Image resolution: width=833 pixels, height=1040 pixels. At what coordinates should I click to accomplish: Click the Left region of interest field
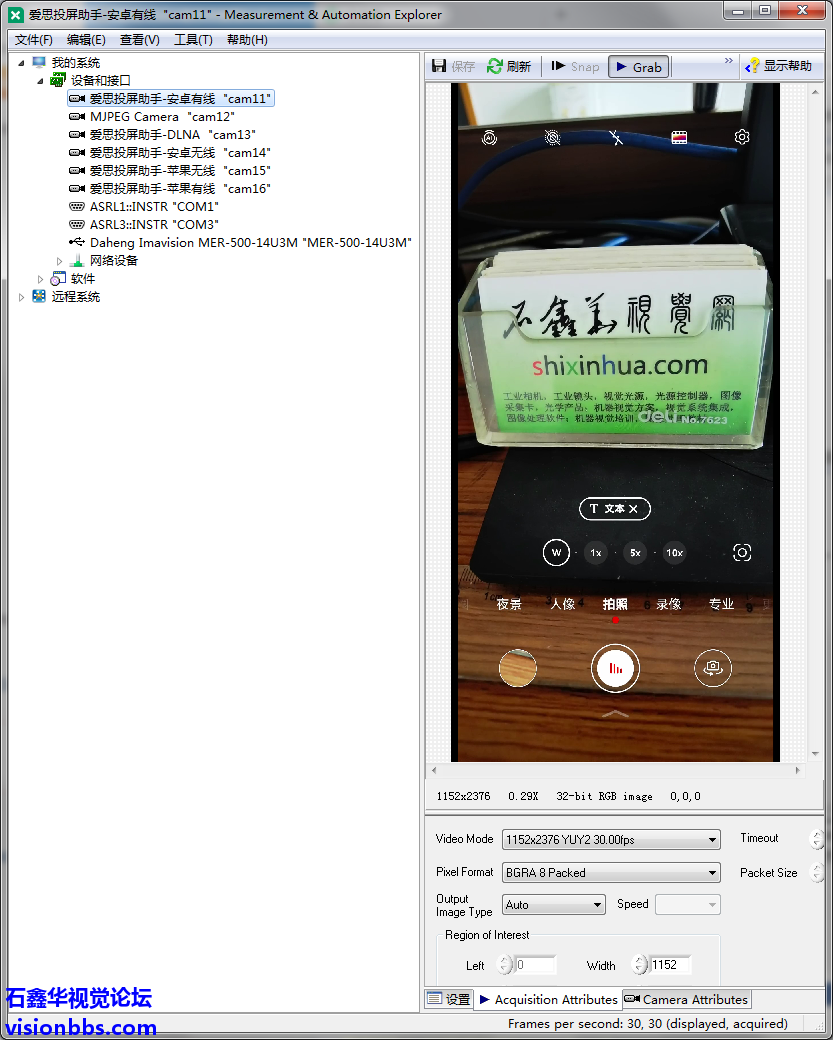[x=536, y=965]
